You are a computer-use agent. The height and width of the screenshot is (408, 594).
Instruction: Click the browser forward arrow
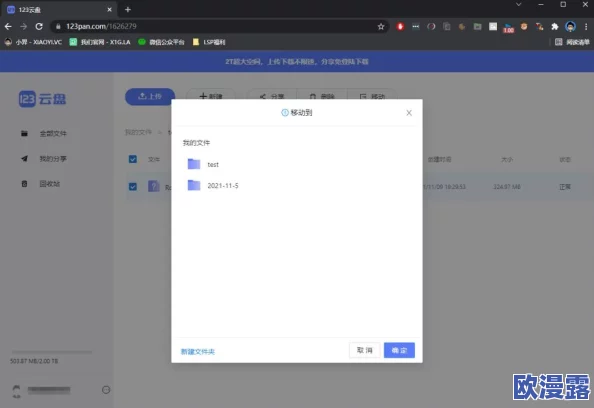[23, 26]
